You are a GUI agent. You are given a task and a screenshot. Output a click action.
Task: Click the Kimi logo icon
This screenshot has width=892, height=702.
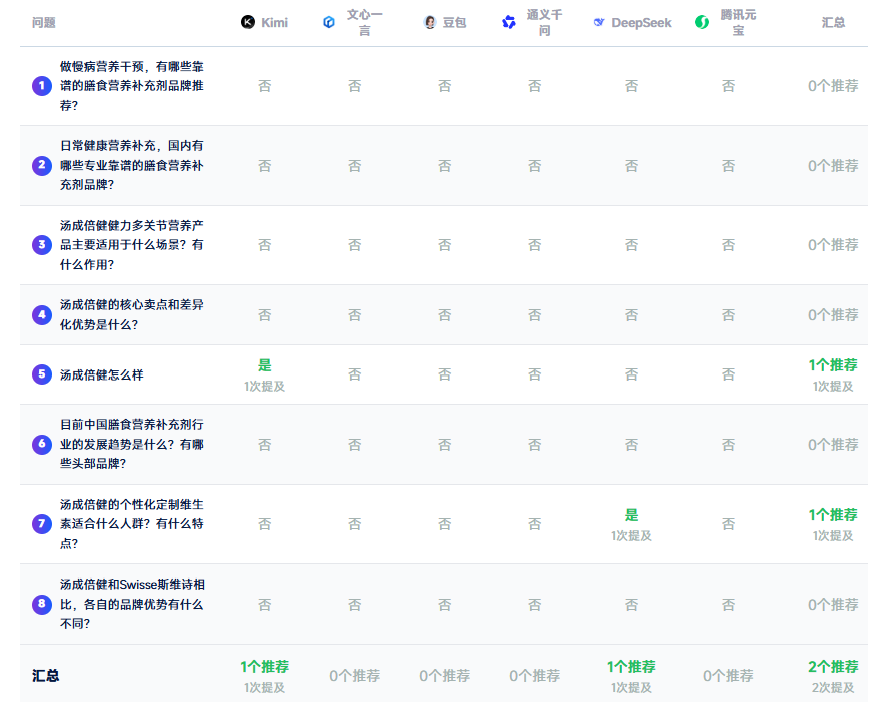pyautogui.click(x=248, y=22)
